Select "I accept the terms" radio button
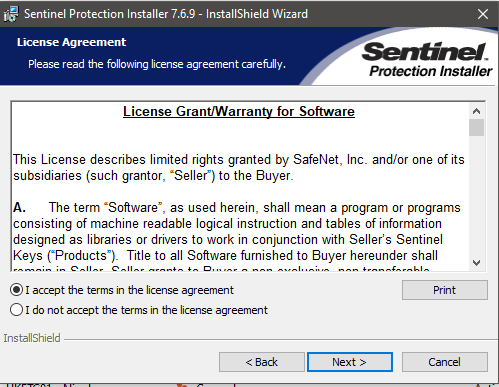Image resolution: width=499 pixels, height=387 pixels. coord(16,290)
